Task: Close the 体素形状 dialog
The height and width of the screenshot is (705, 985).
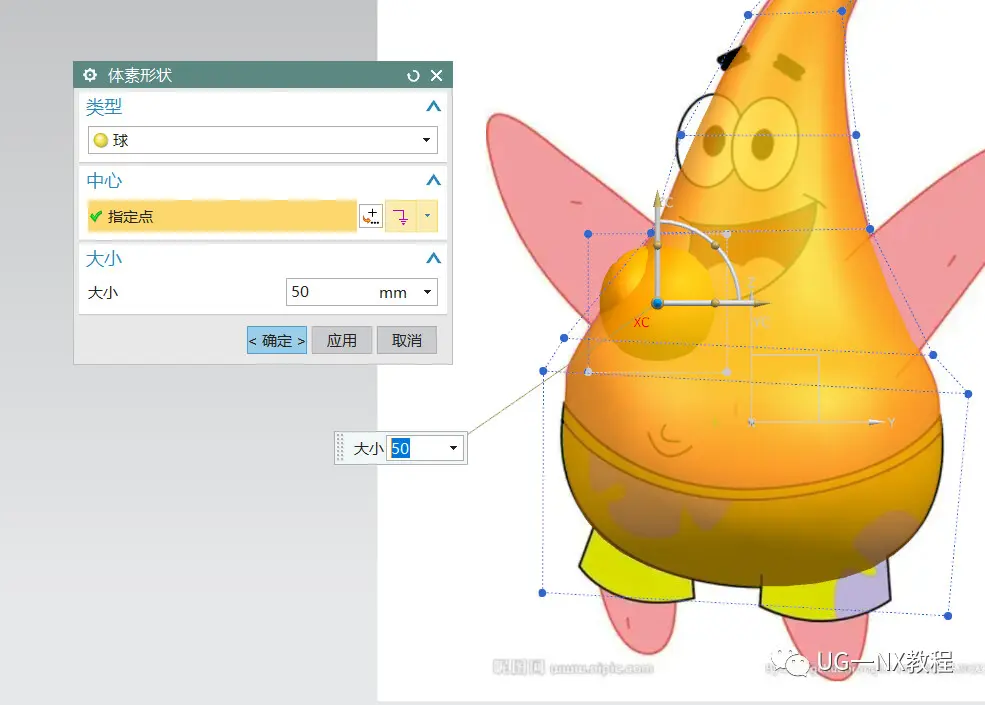Action: point(437,76)
